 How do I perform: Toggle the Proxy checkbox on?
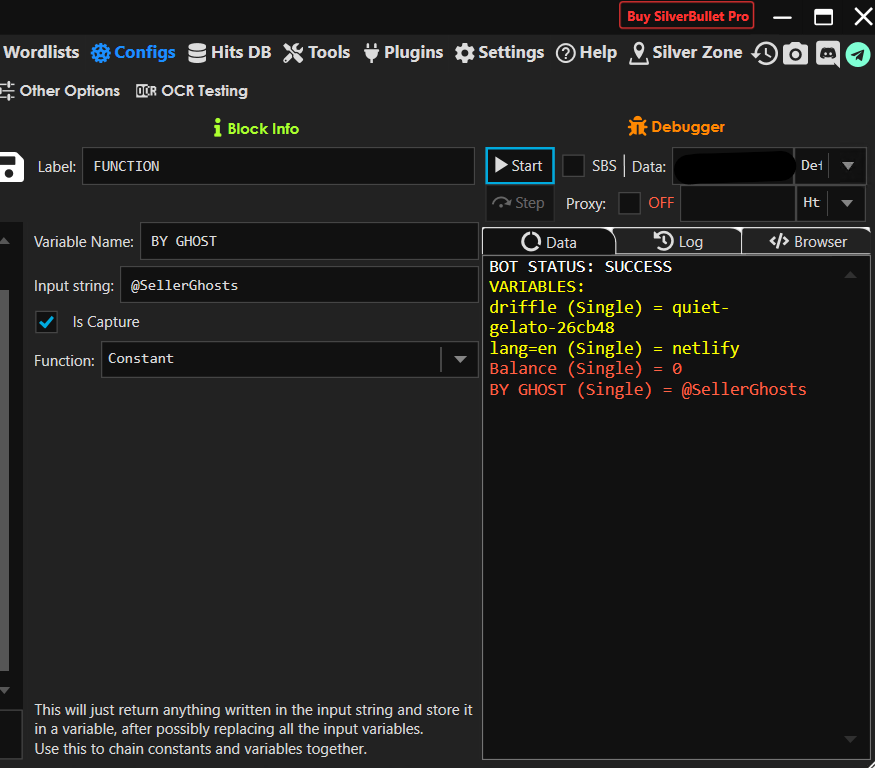[x=629, y=203]
